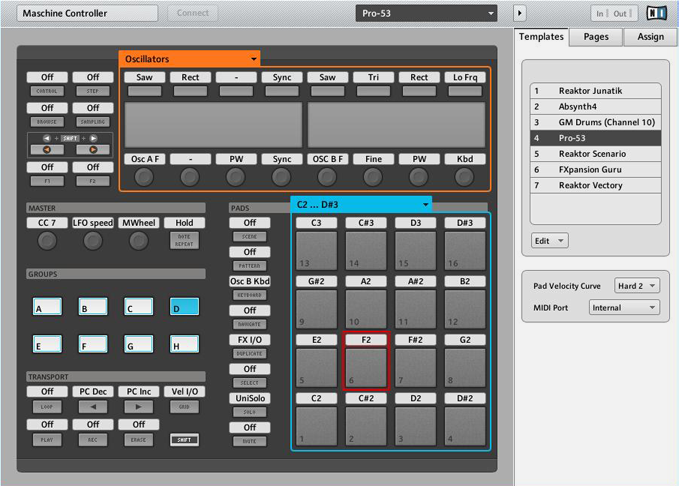This screenshot has width=679, height=486.
Task: Switch to the Assign tab
Action: click(650, 37)
